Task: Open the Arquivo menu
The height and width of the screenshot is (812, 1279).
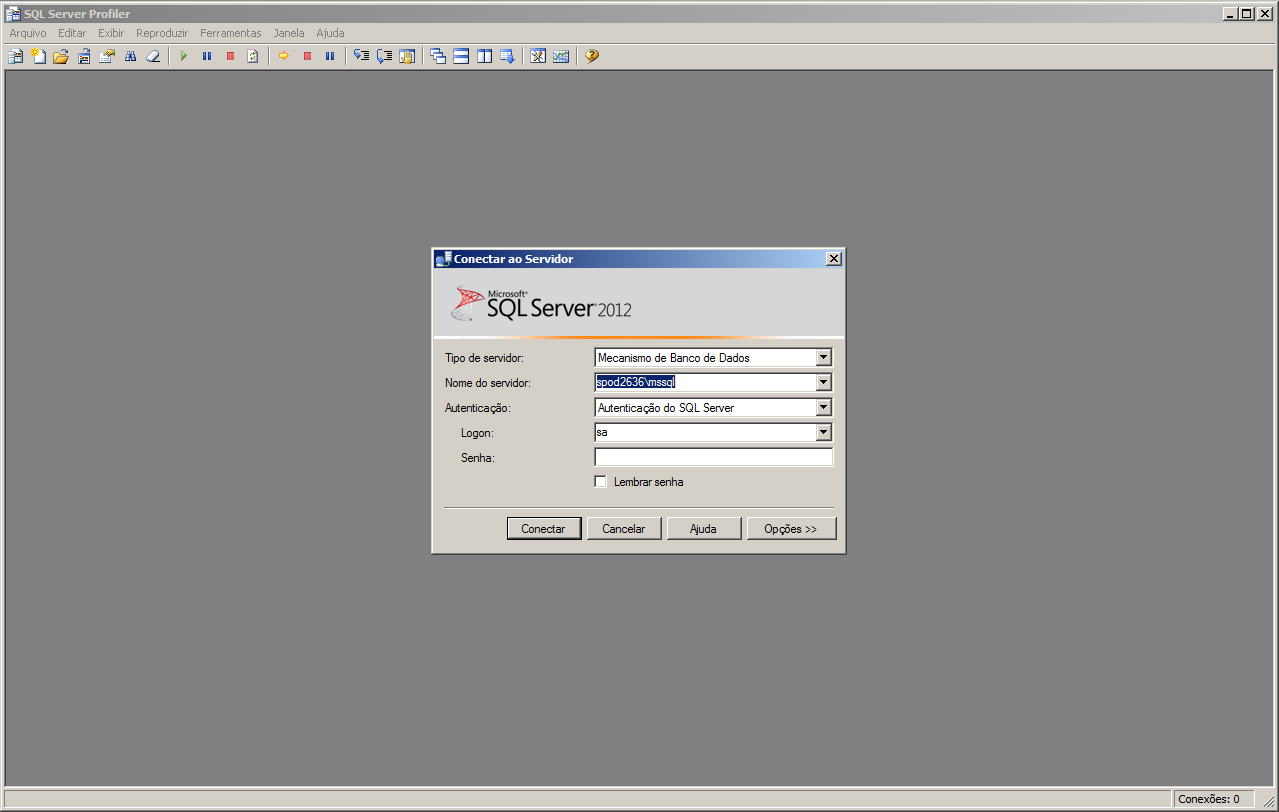Action: (28, 33)
